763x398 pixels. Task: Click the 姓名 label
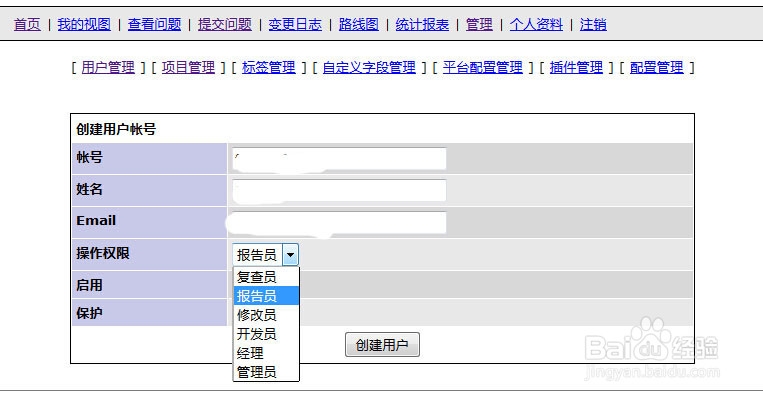point(89,189)
